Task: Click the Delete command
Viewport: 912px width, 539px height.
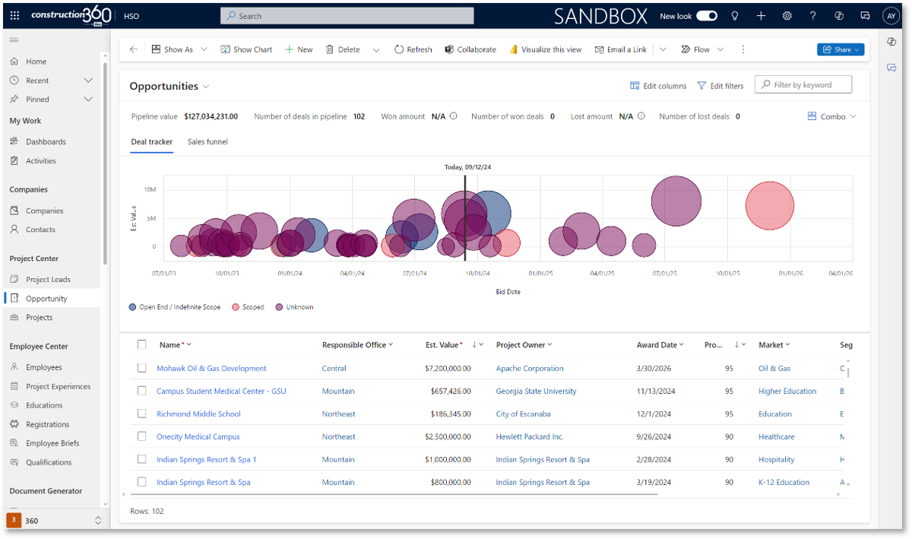Action: pos(343,49)
